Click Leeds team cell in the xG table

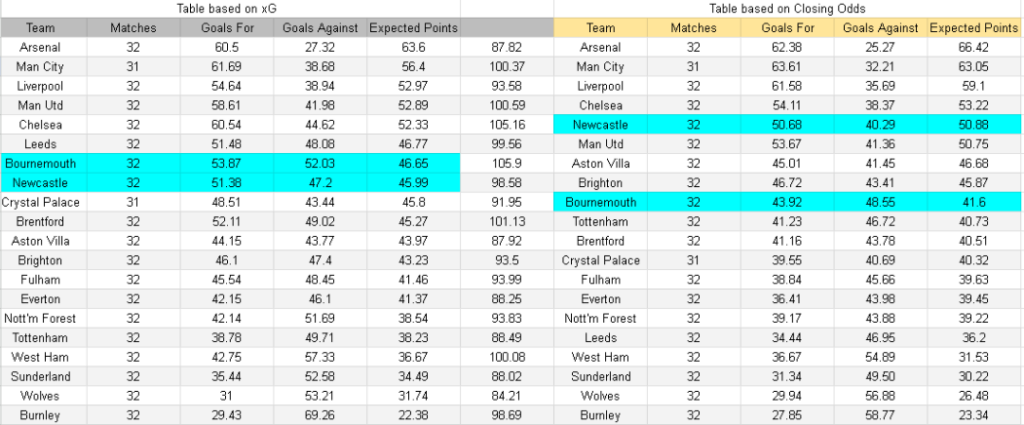click(x=41, y=144)
